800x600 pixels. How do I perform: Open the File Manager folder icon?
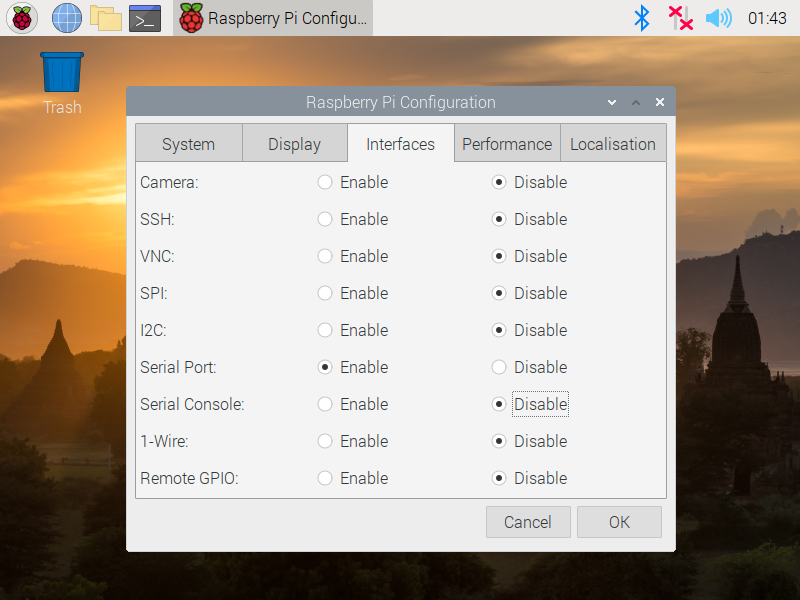point(106,18)
